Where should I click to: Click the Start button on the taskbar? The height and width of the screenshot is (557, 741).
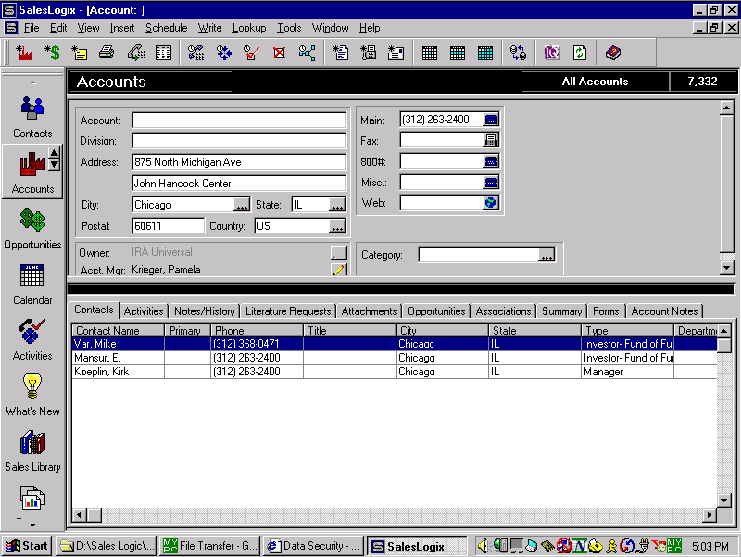click(x=27, y=546)
